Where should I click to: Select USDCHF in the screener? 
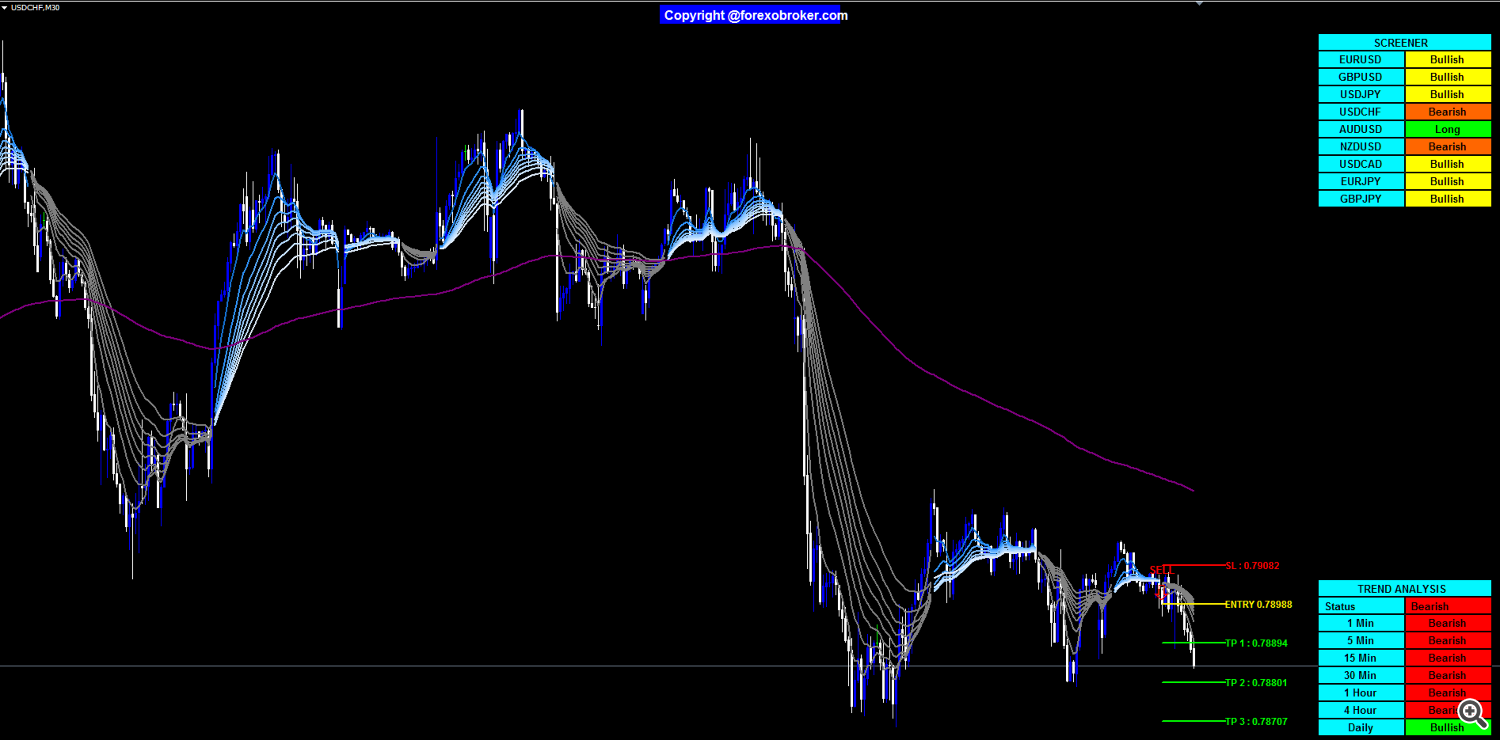1361,112
